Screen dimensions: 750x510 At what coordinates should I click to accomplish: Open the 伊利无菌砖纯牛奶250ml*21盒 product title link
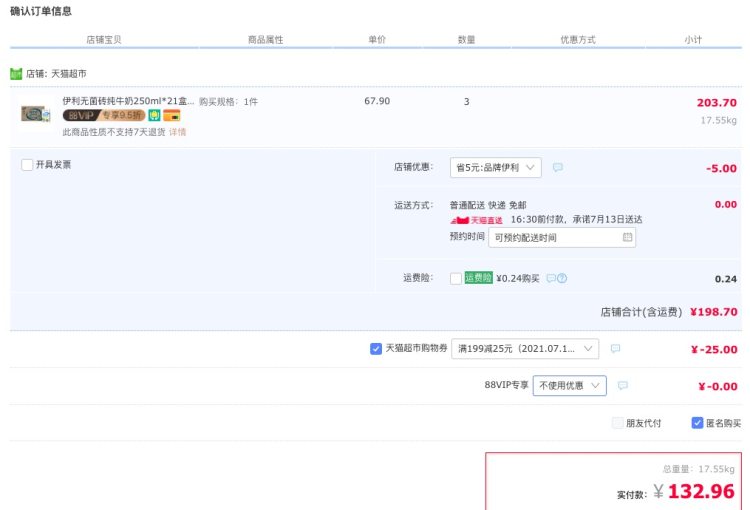(128, 101)
